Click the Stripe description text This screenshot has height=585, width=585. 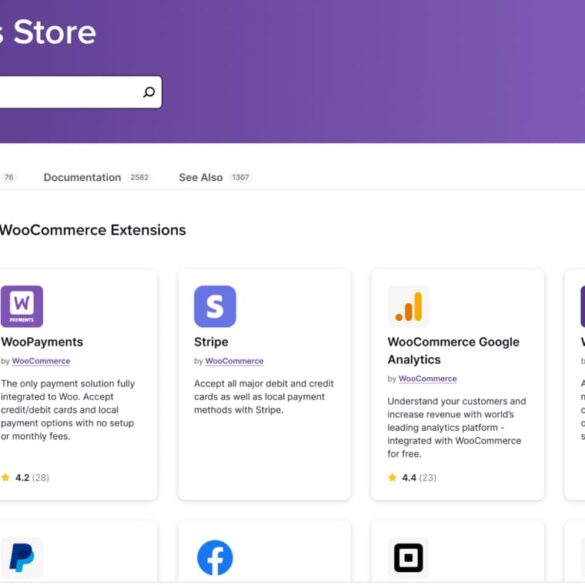click(x=264, y=397)
